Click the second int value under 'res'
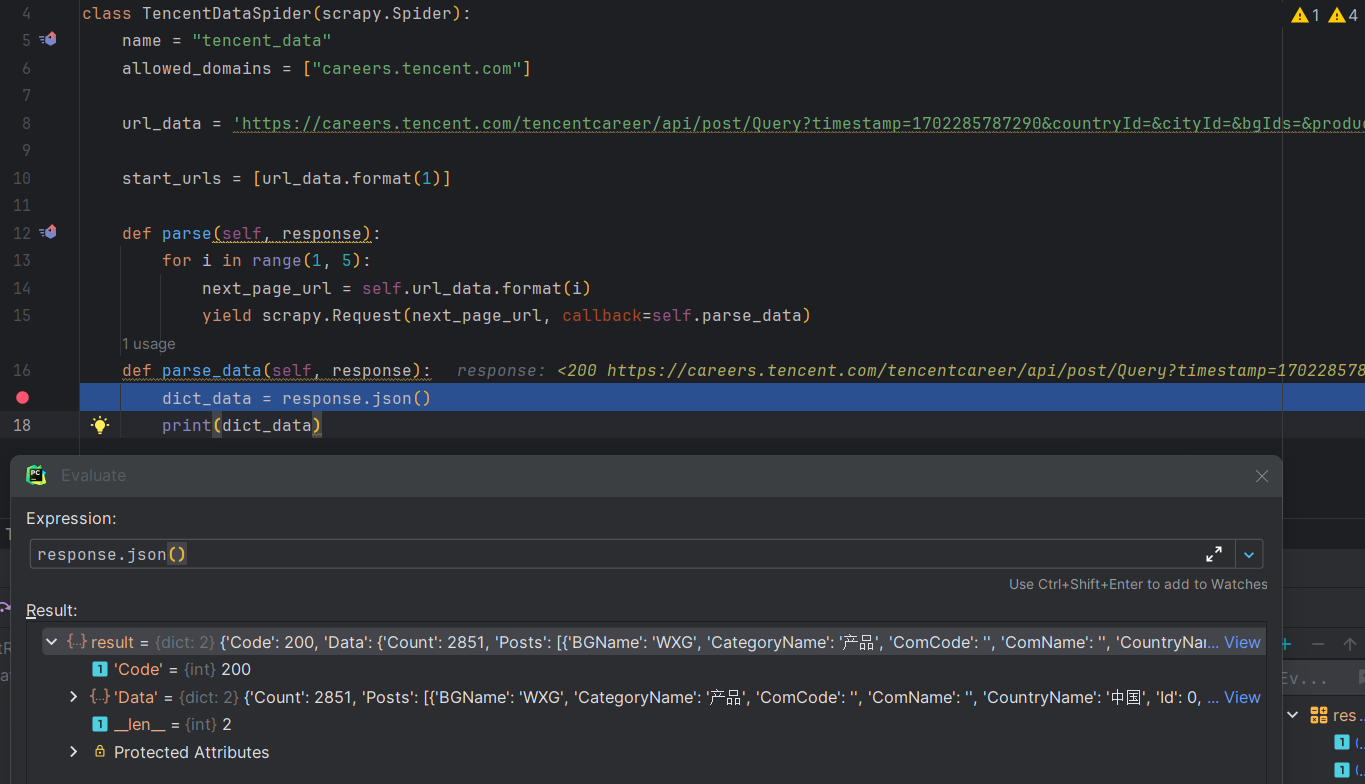 (x=1343, y=769)
